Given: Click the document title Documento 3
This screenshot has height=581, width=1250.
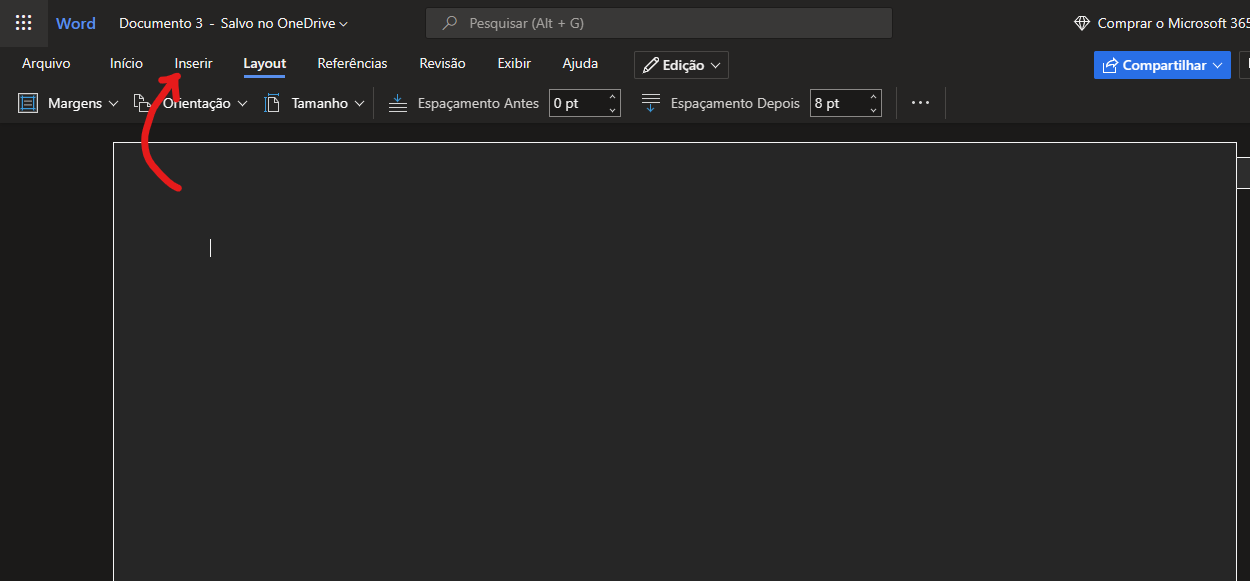Looking at the screenshot, I should tap(161, 23).
